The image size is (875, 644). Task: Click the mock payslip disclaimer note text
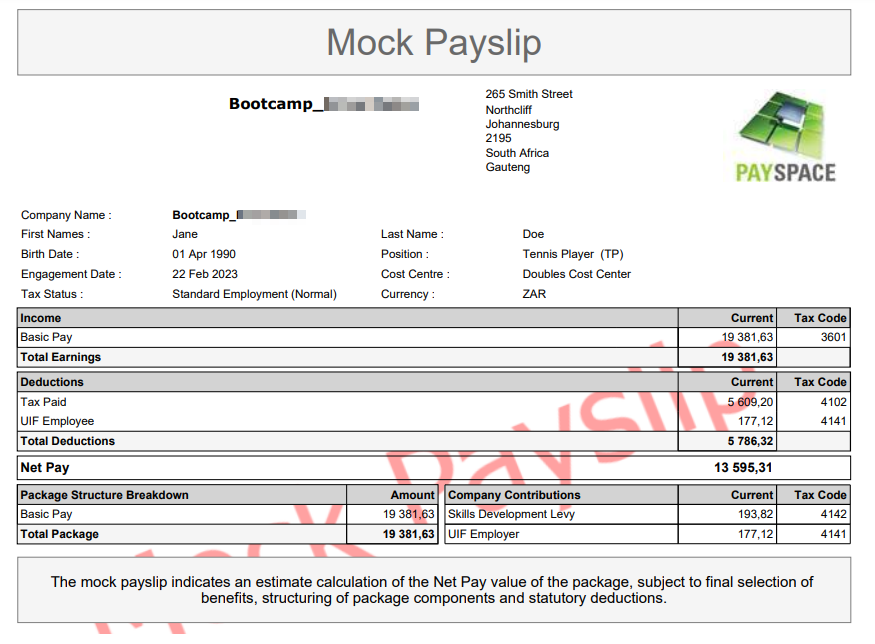pos(433,589)
